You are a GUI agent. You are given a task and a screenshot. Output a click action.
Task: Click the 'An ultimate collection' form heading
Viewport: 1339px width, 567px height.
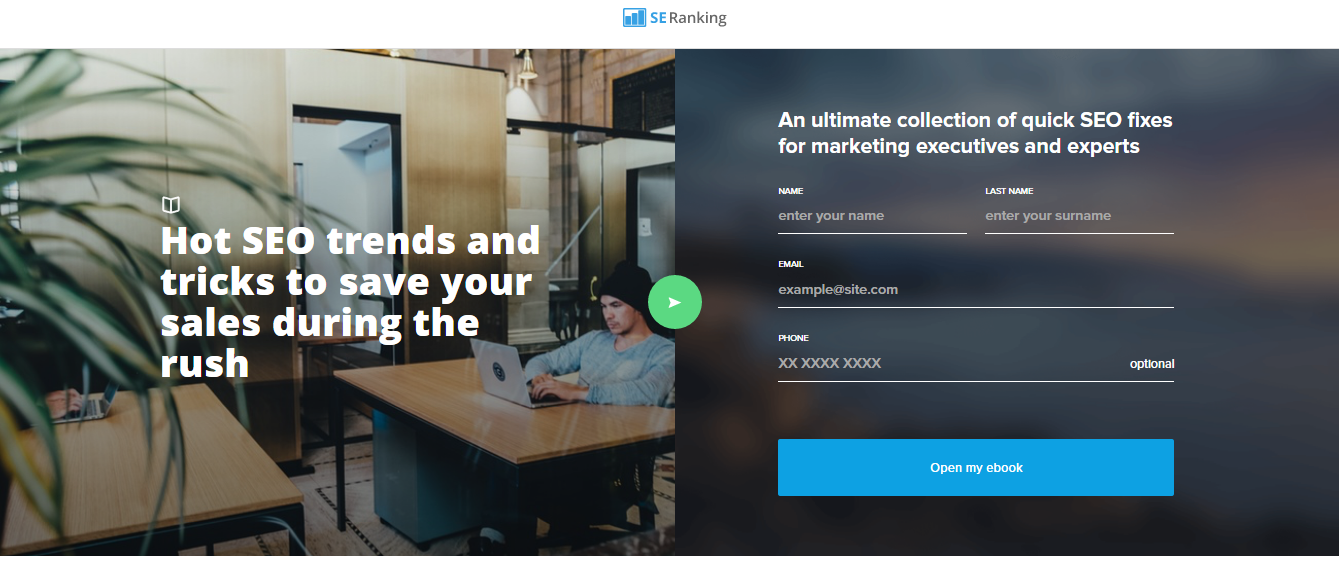(x=975, y=133)
